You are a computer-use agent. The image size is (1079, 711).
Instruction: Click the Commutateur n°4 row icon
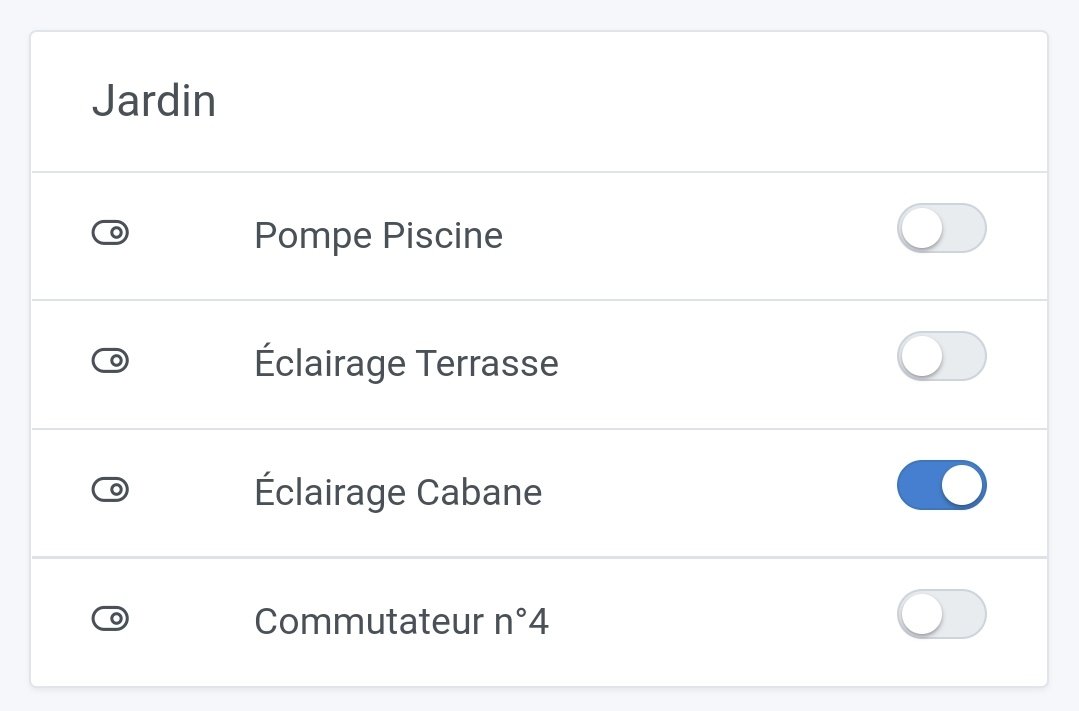click(111, 619)
